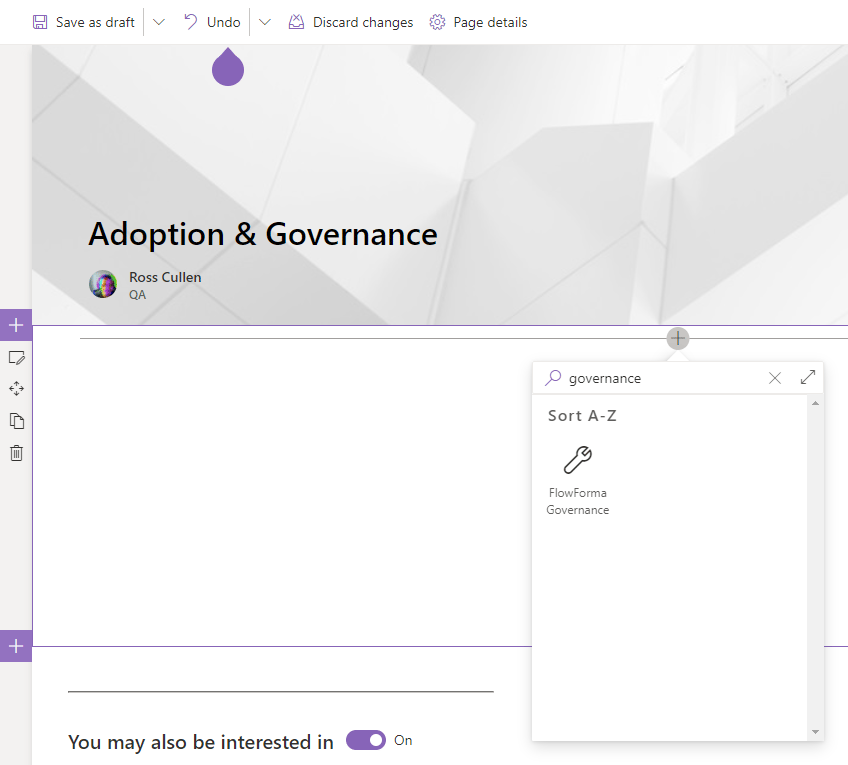848x765 pixels.
Task: Click the purple droplet marker below the toolbar
Action: click(228, 67)
